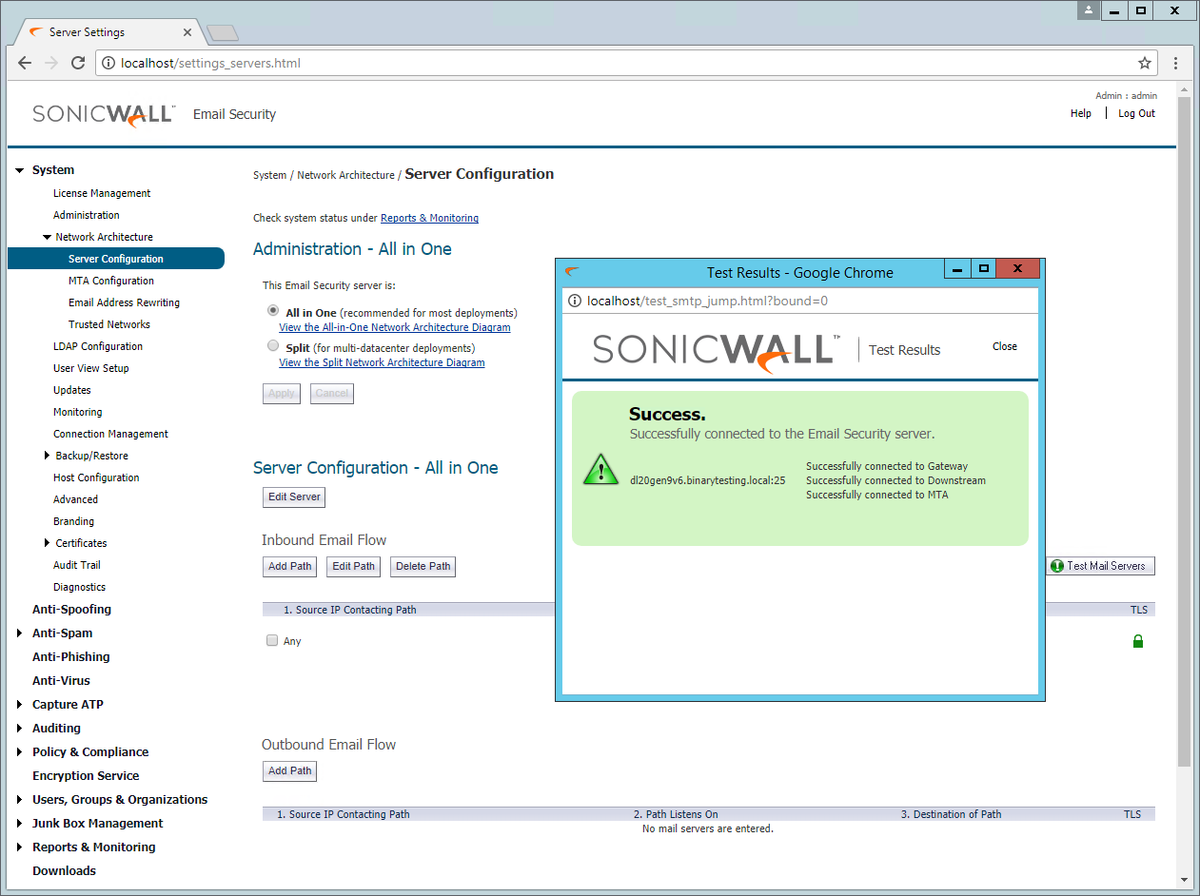This screenshot has height=896, width=1200.
Task: Check the Any checkbox under Inbound Email Flow
Action: [271, 640]
